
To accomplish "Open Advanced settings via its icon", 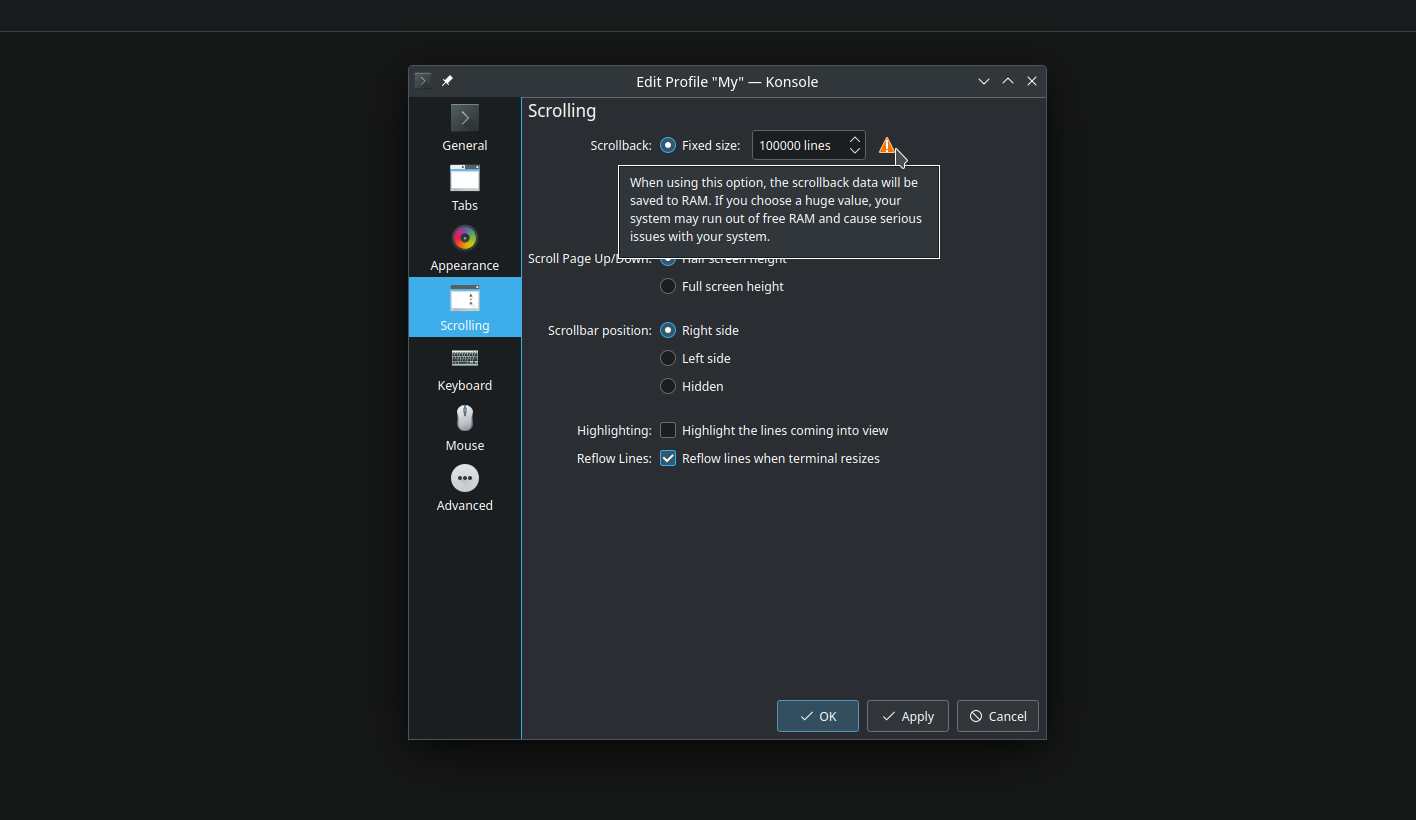I will (x=464, y=478).
